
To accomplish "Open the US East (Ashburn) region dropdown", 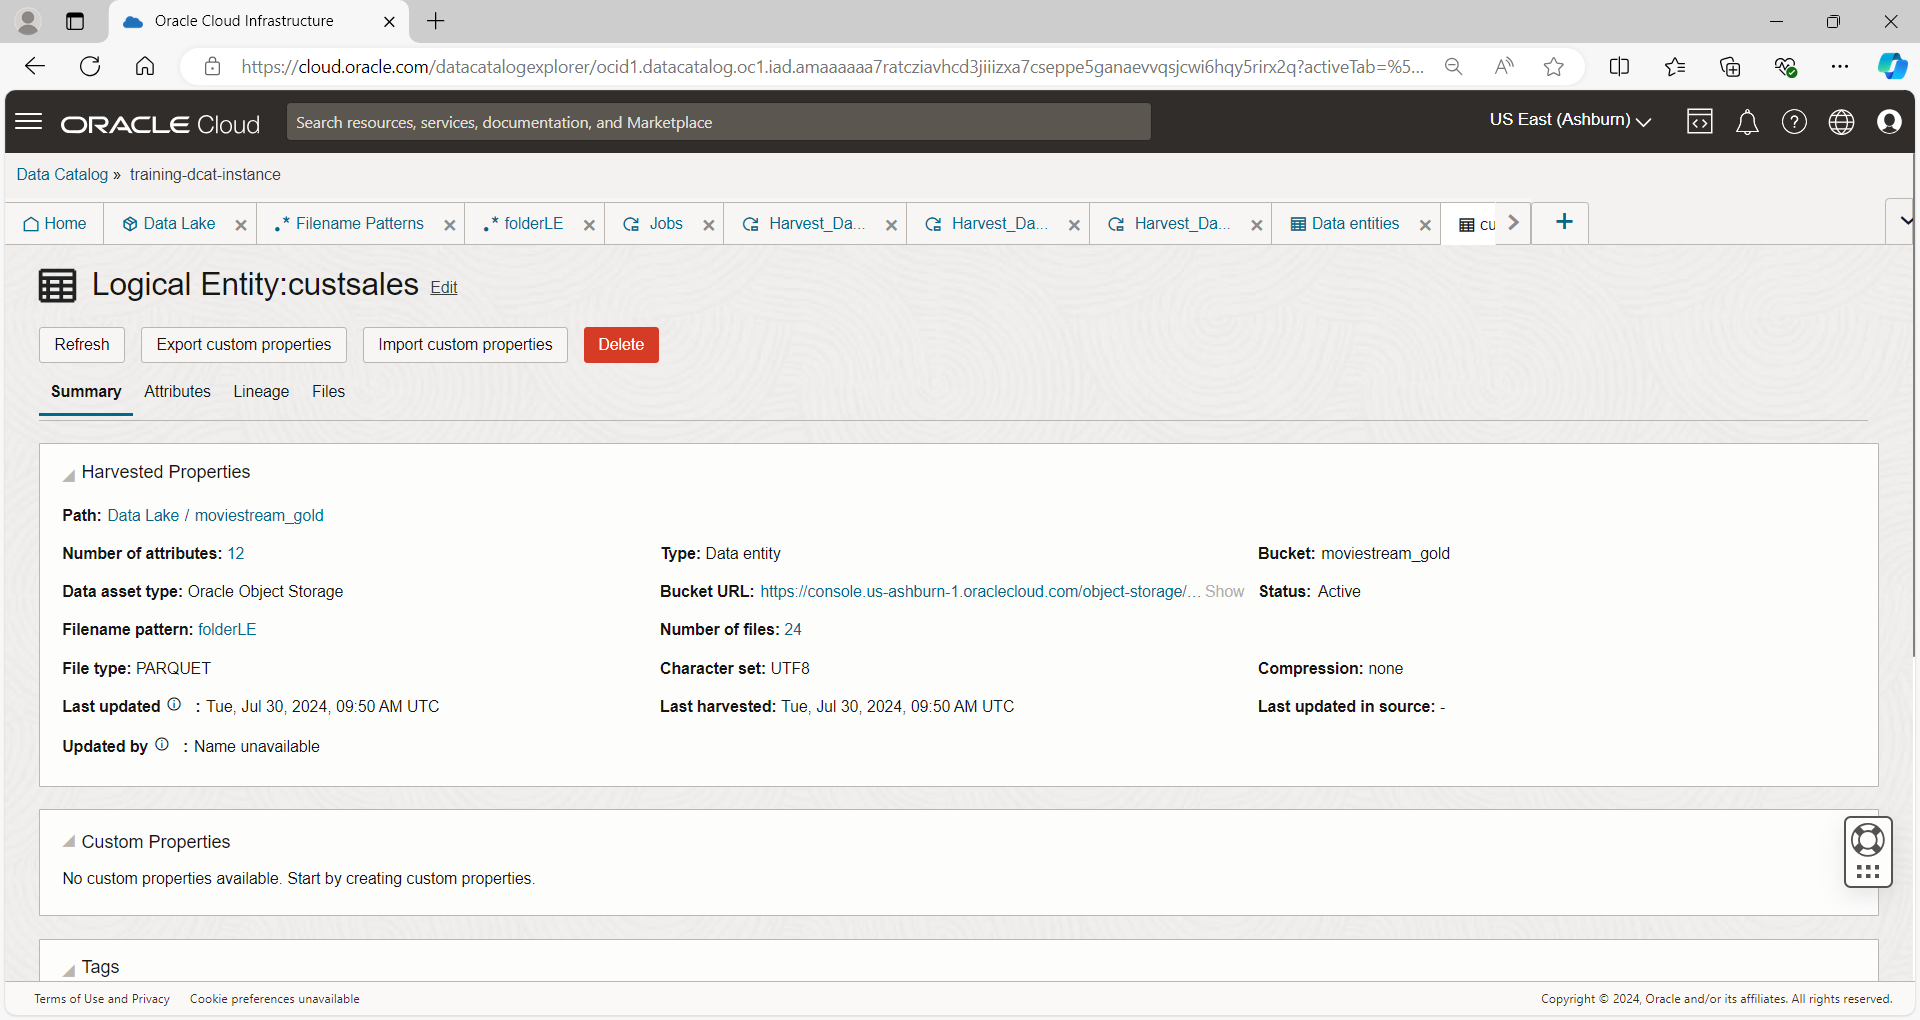I will (x=1570, y=120).
